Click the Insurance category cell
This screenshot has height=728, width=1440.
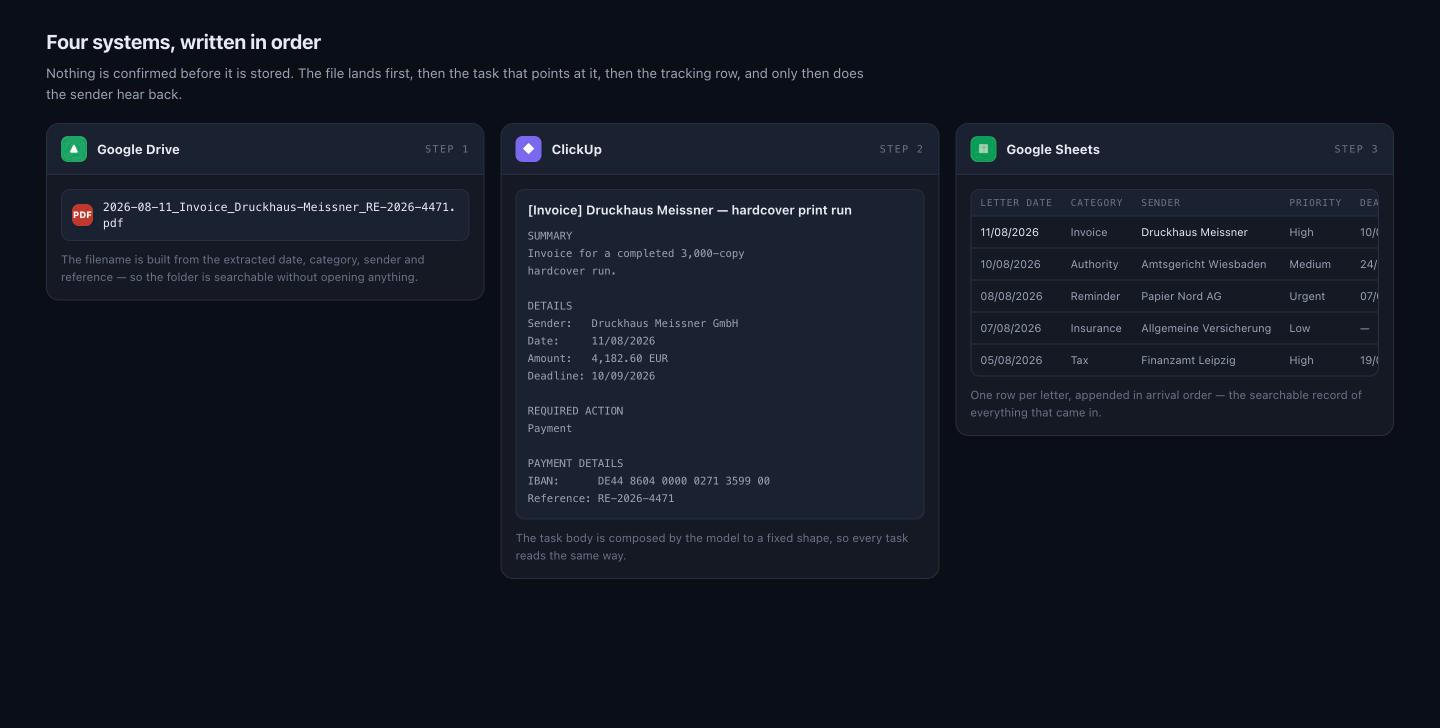point(1097,328)
